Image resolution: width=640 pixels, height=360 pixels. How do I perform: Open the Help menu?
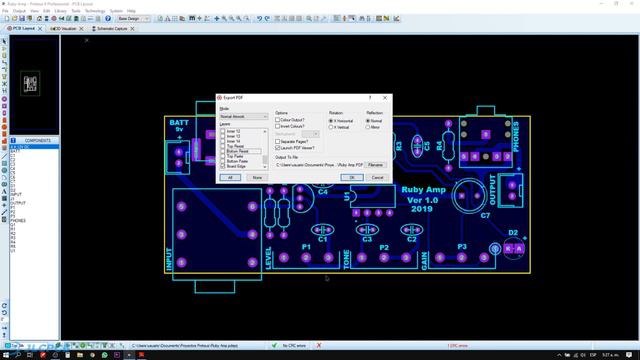coord(131,11)
